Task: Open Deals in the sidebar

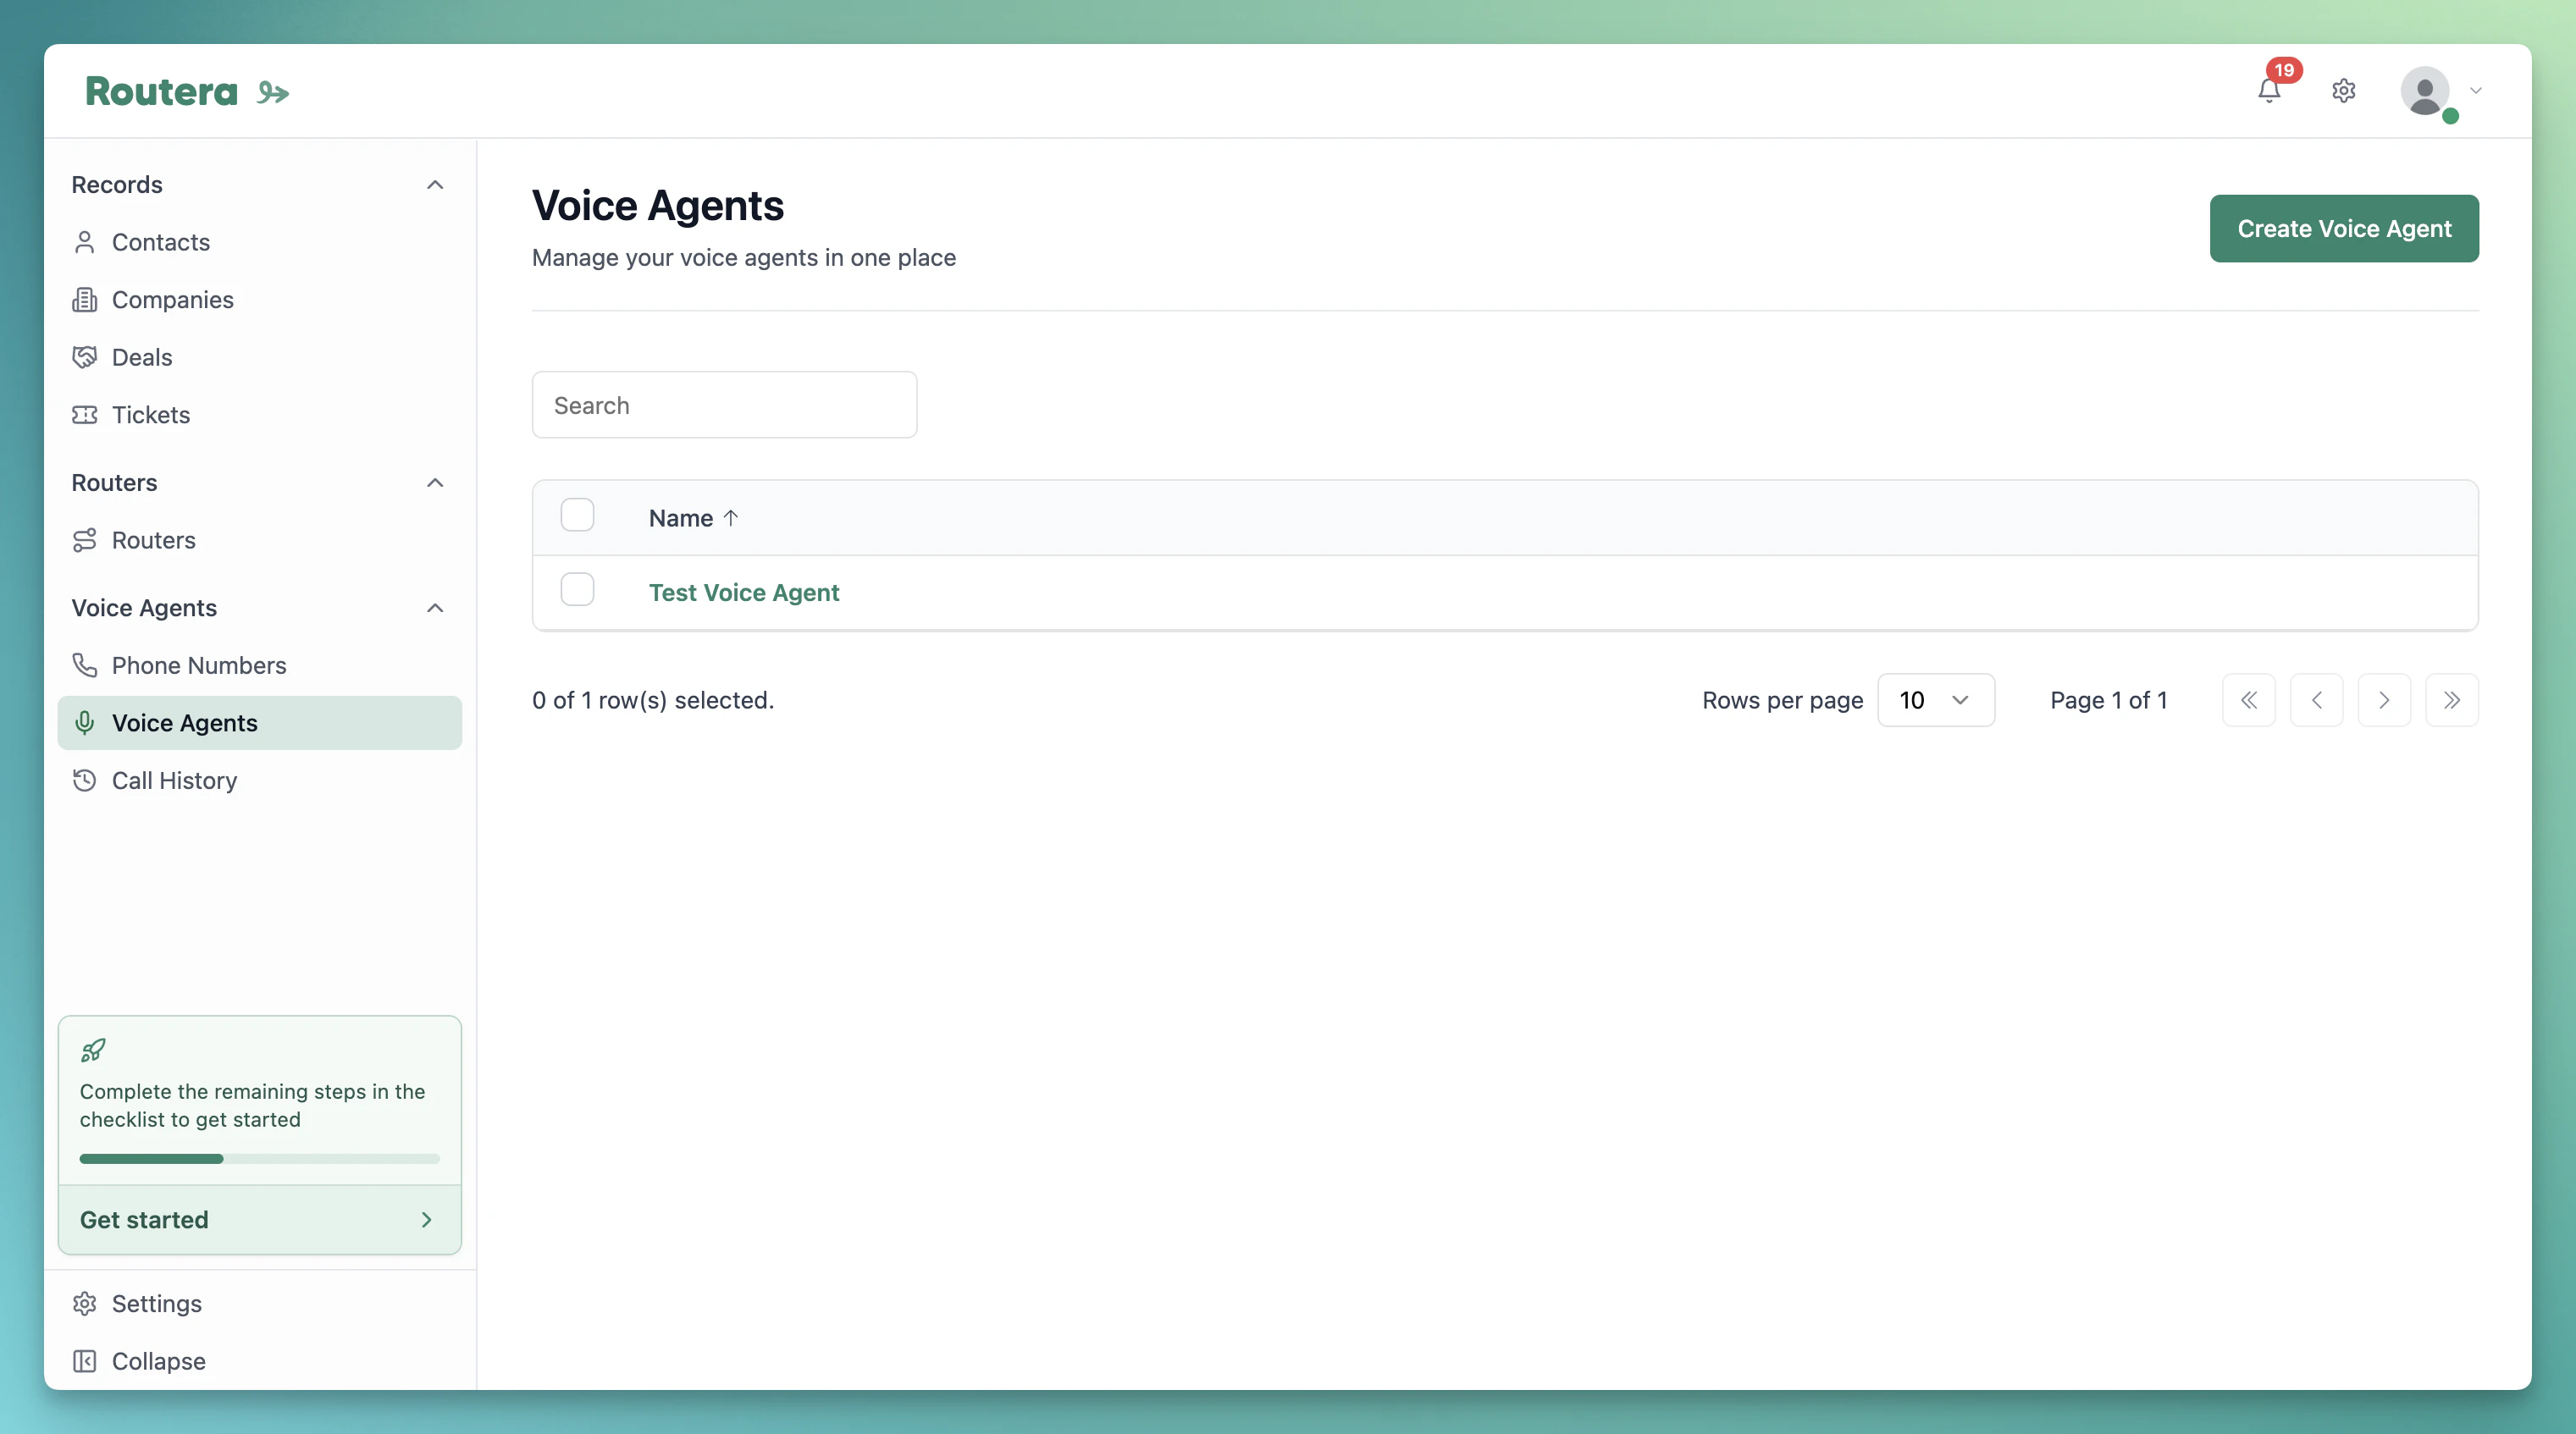Action: coord(260,357)
